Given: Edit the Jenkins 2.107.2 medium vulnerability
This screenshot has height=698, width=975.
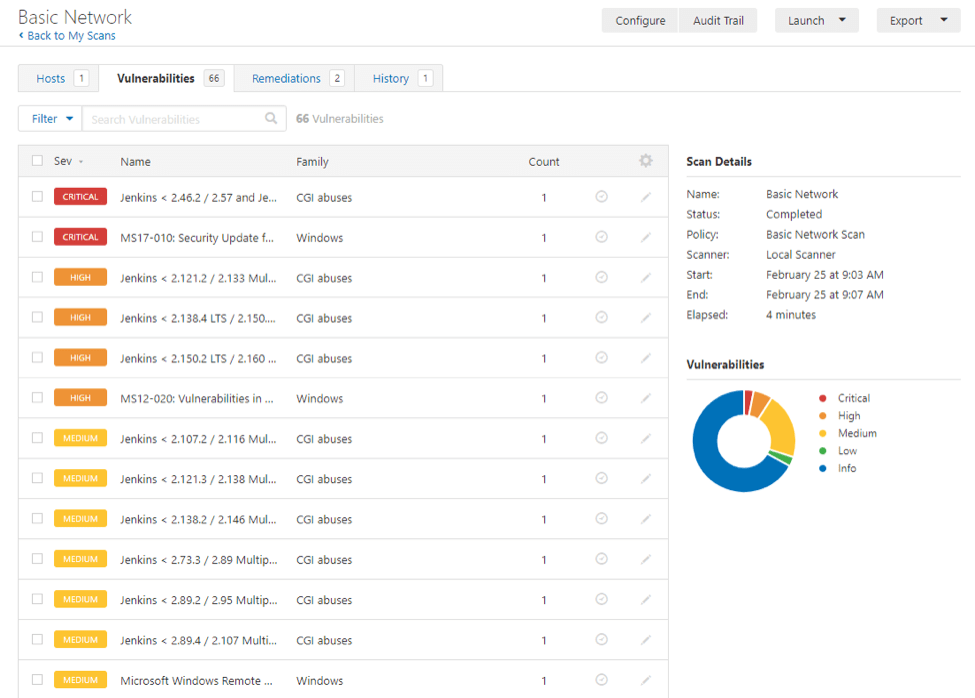Looking at the screenshot, I should pyautogui.click(x=646, y=438).
